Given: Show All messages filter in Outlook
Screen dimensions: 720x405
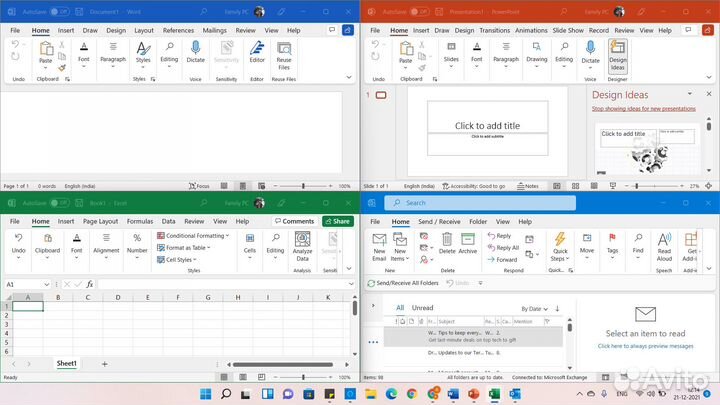Looking at the screenshot, I should point(400,308).
